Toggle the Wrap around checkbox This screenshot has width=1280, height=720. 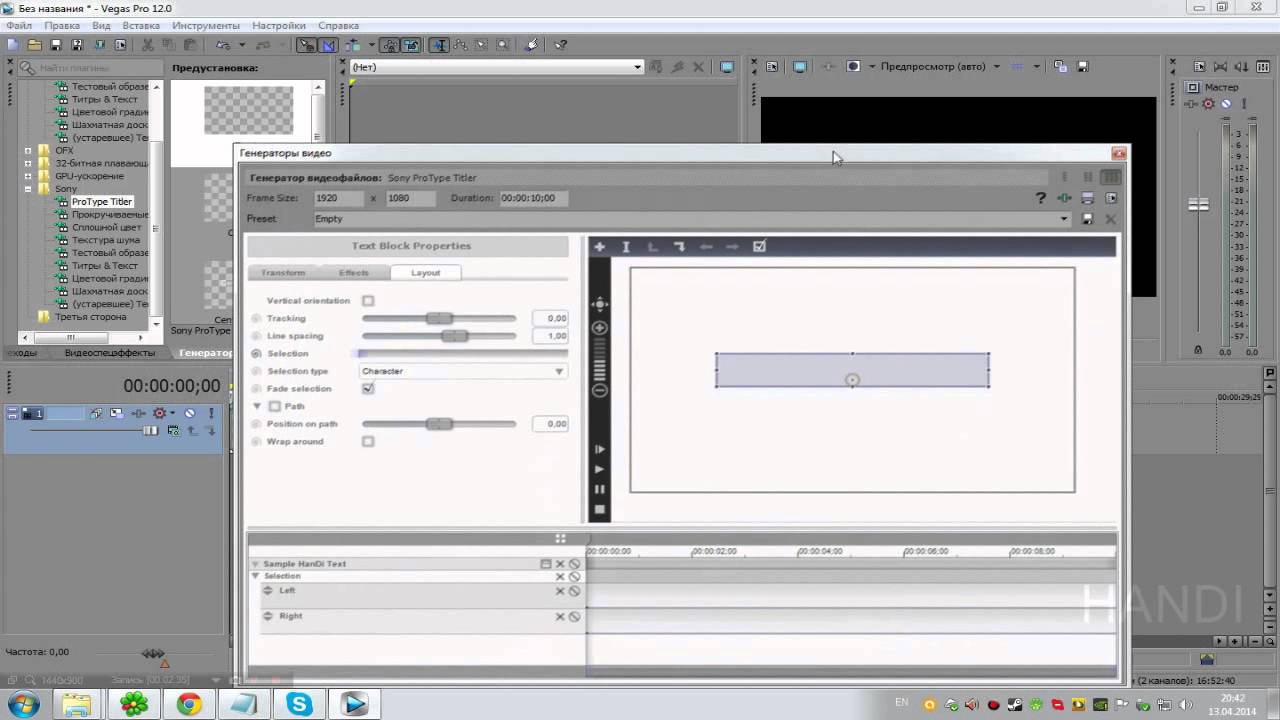pos(368,442)
